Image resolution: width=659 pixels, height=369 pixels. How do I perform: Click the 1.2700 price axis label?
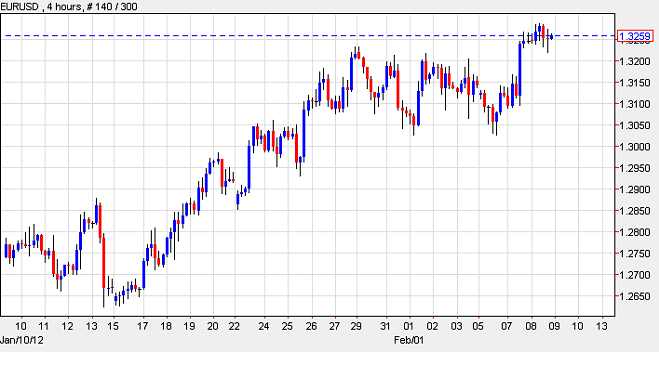[x=635, y=275]
